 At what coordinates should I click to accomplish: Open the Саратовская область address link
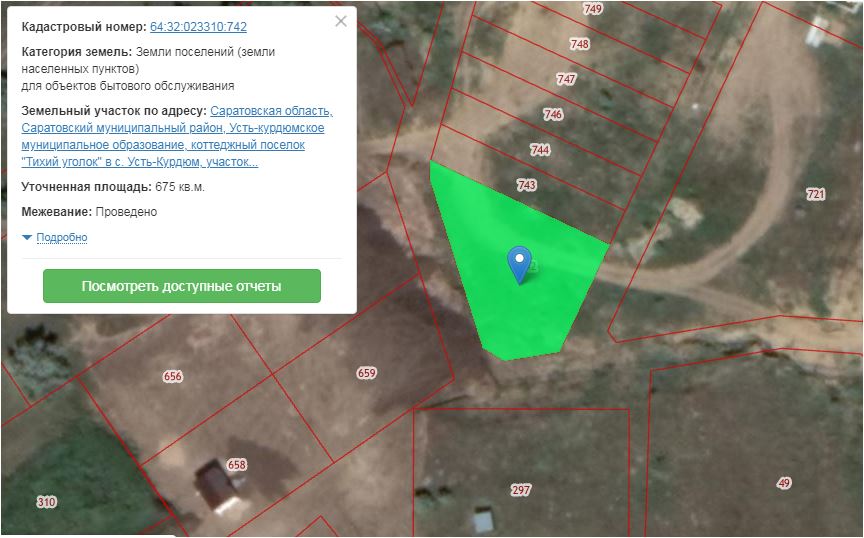pos(177,136)
